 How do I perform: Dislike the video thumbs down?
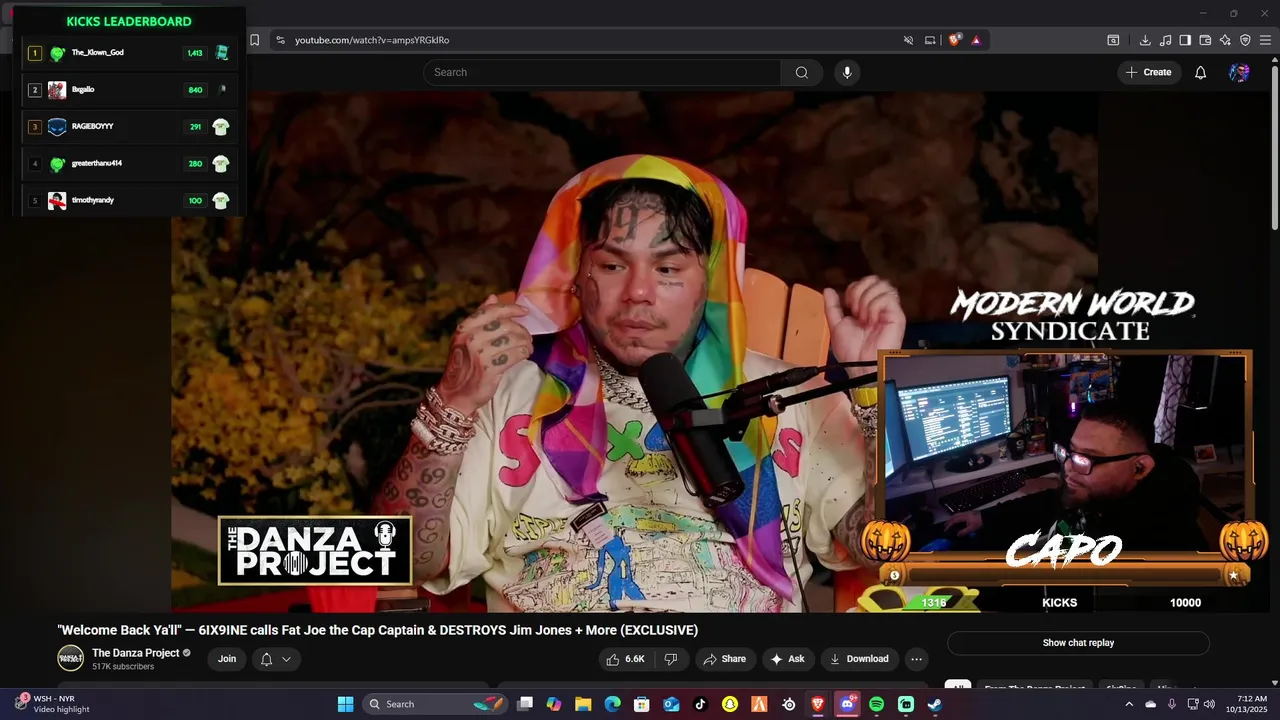tap(671, 659)
